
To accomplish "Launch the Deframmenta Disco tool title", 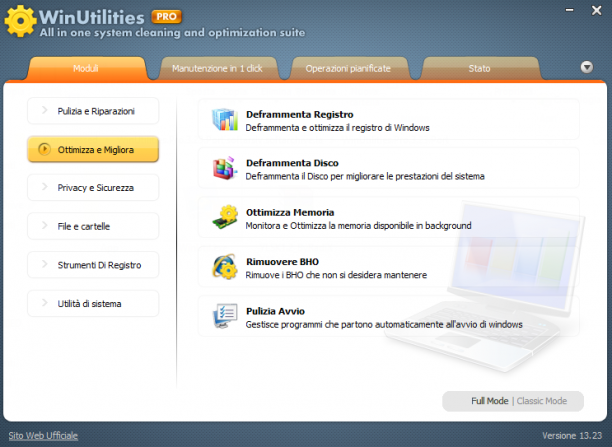I will click(292, 163).
